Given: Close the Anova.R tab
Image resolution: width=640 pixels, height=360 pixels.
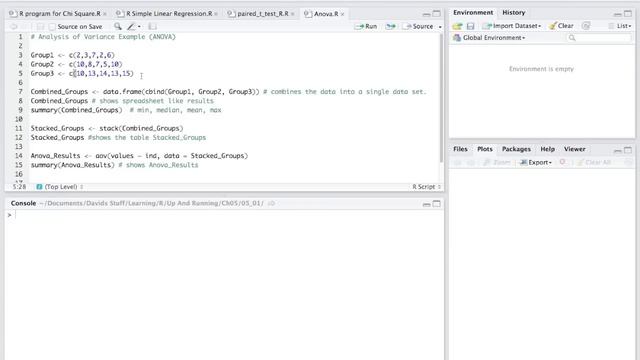Looking at the screenshot, I should 342,14.
